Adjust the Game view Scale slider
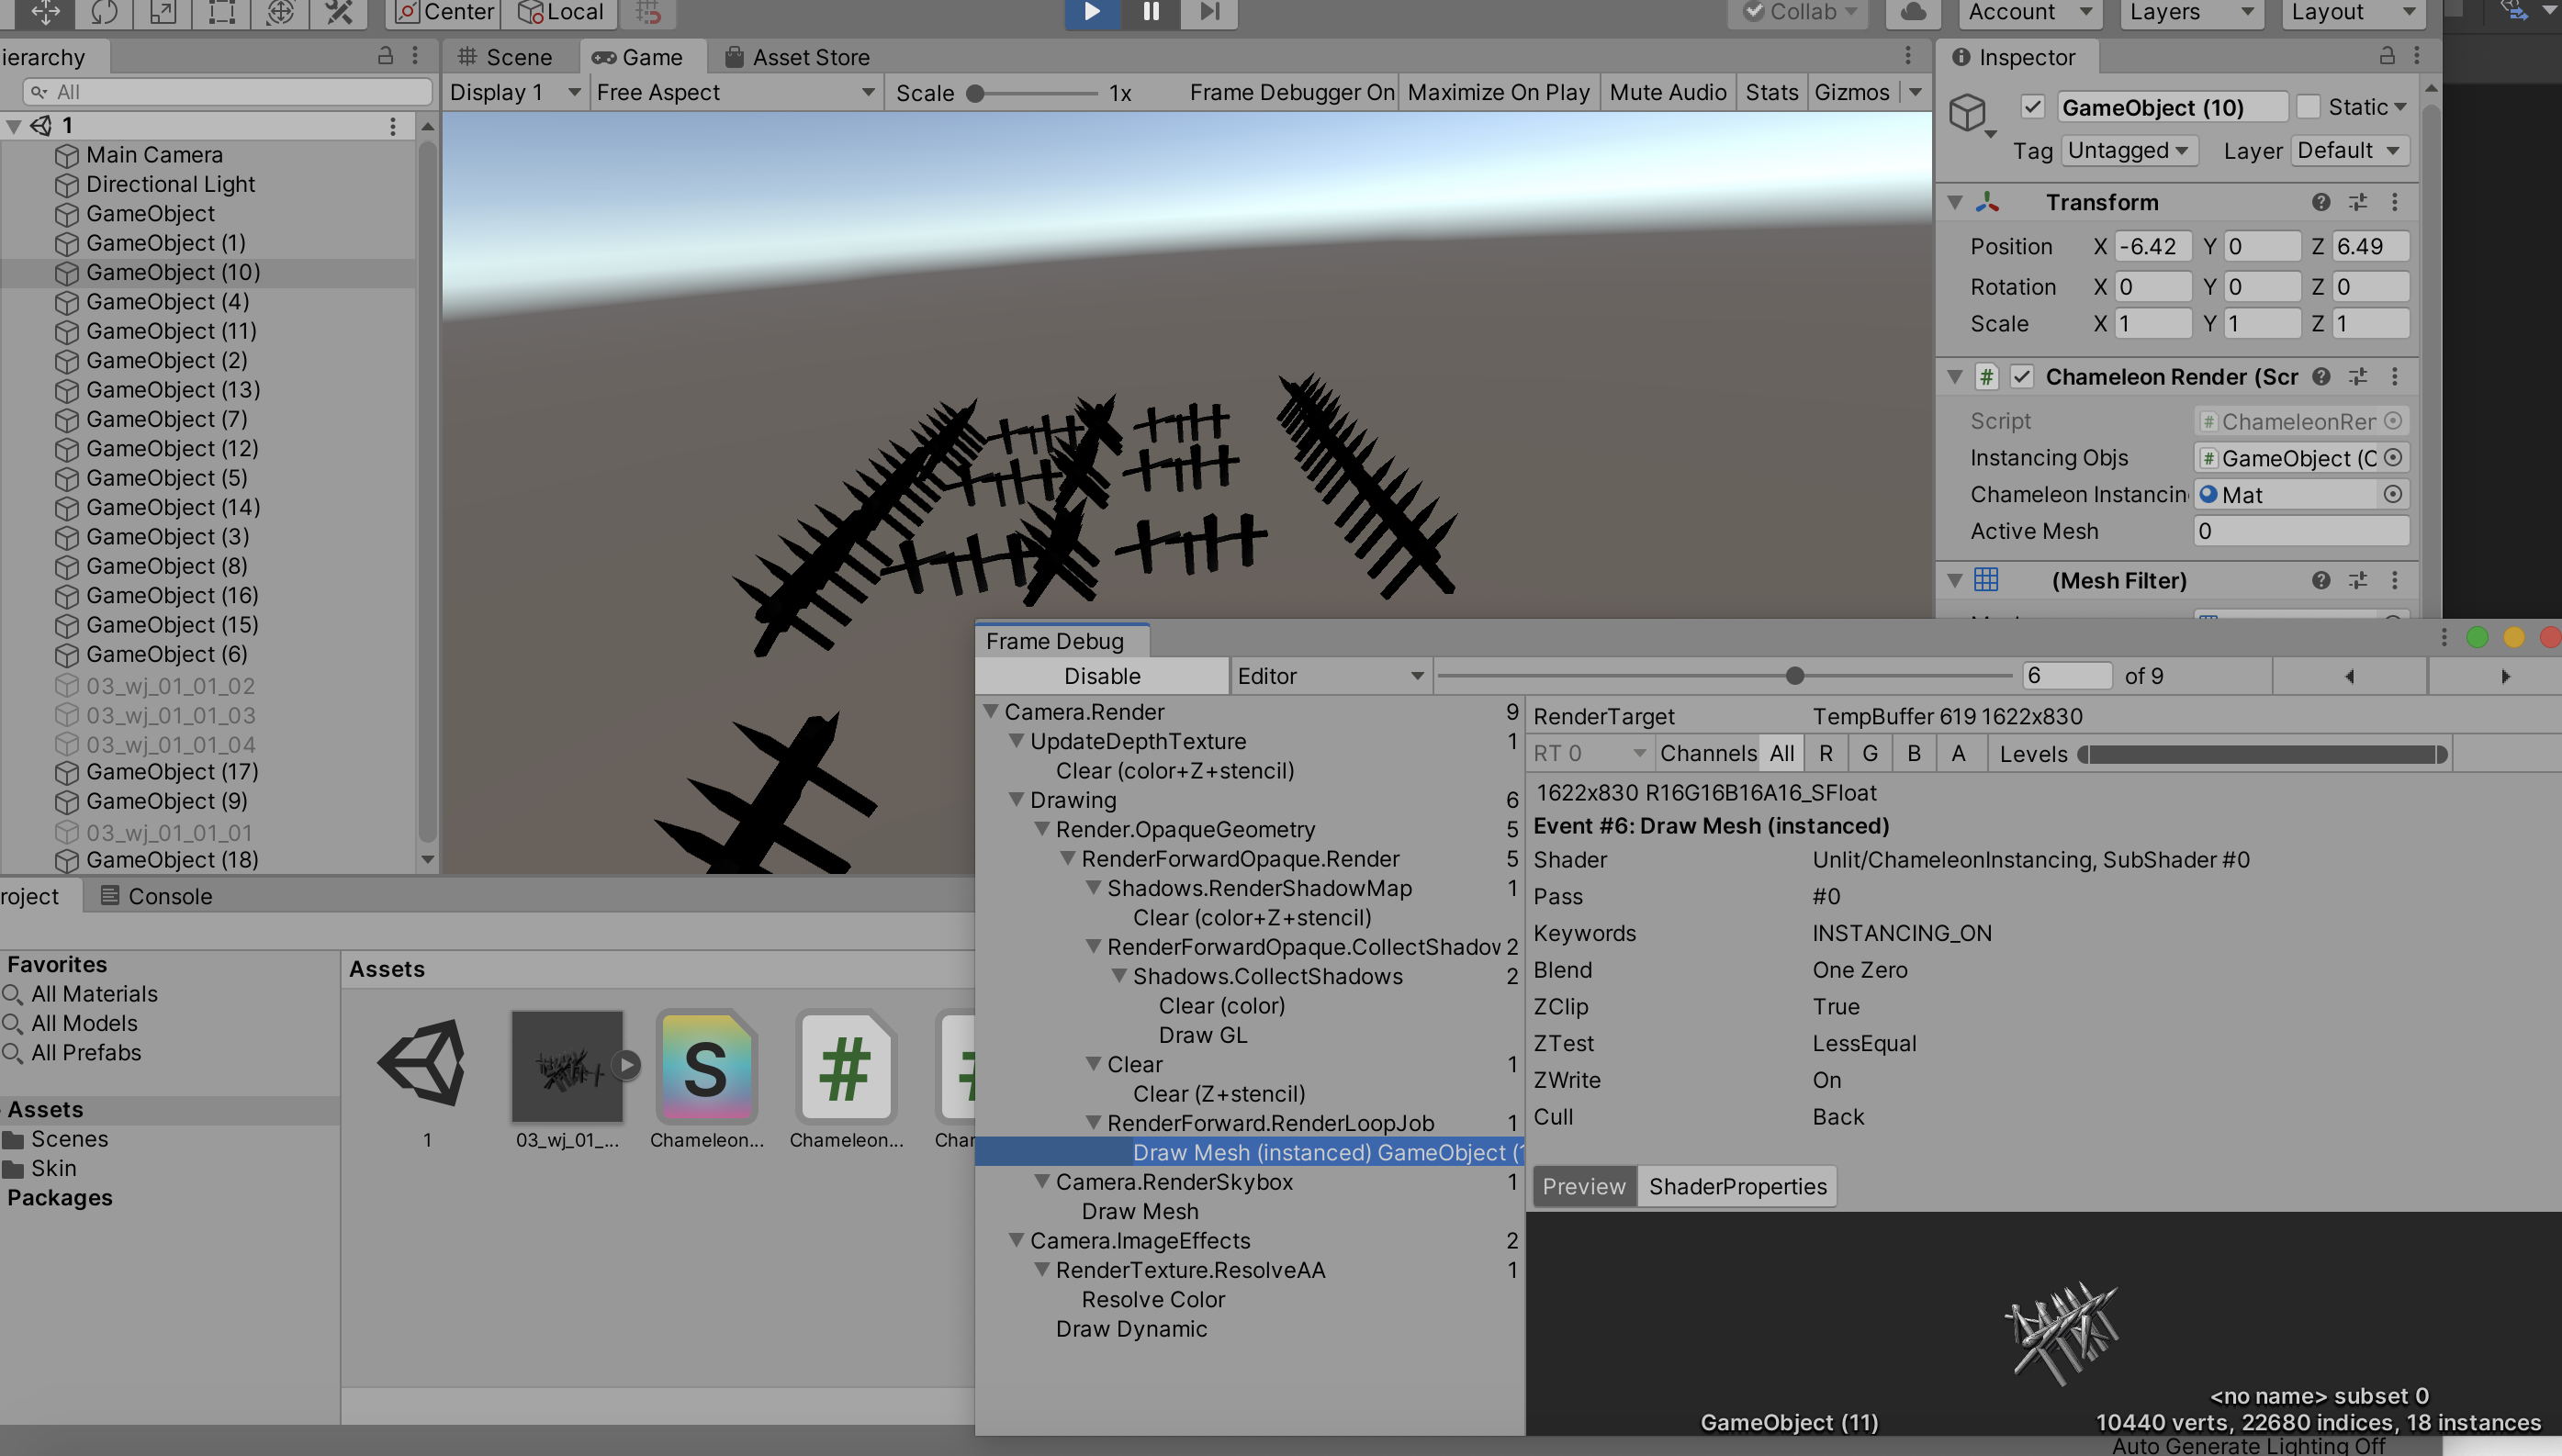 976,93
